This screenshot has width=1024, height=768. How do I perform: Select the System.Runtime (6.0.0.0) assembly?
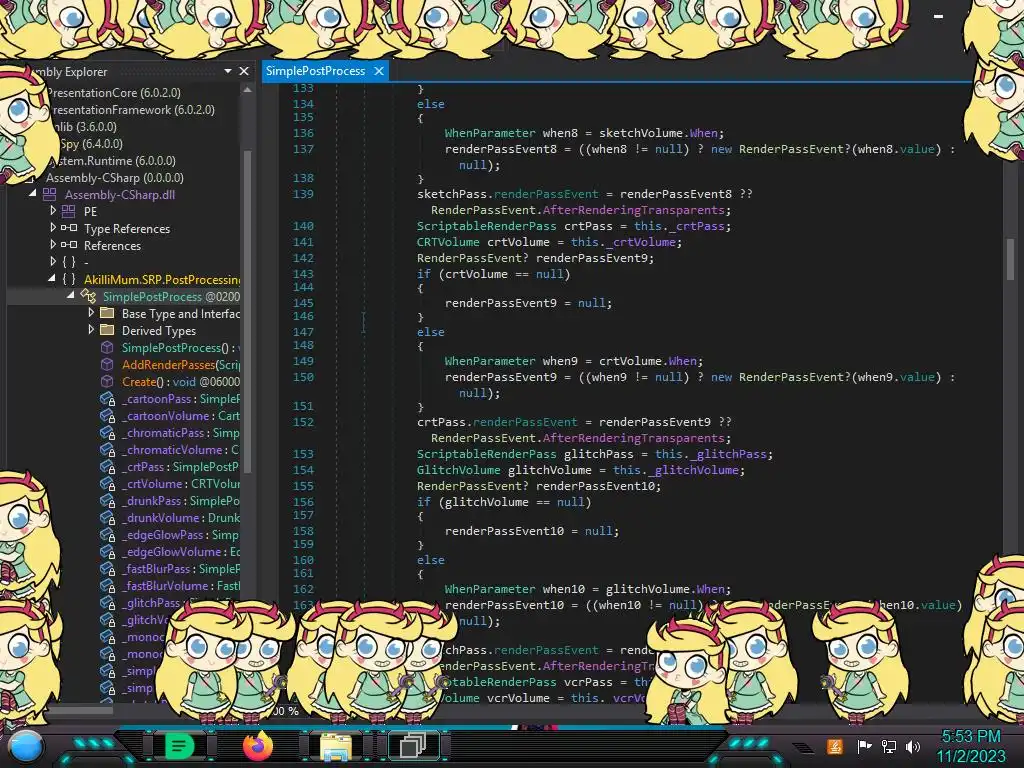114,161
